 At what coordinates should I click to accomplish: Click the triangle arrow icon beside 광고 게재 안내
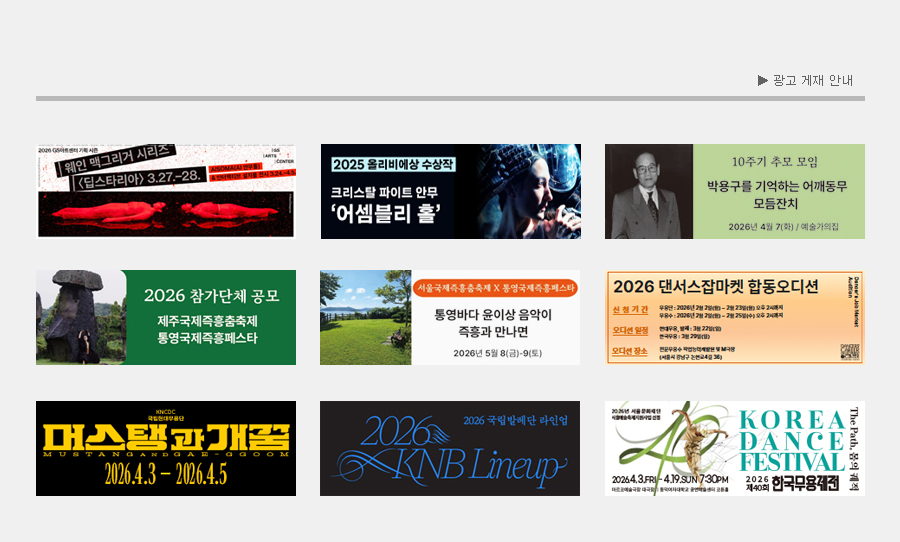(x=763, y=80)
